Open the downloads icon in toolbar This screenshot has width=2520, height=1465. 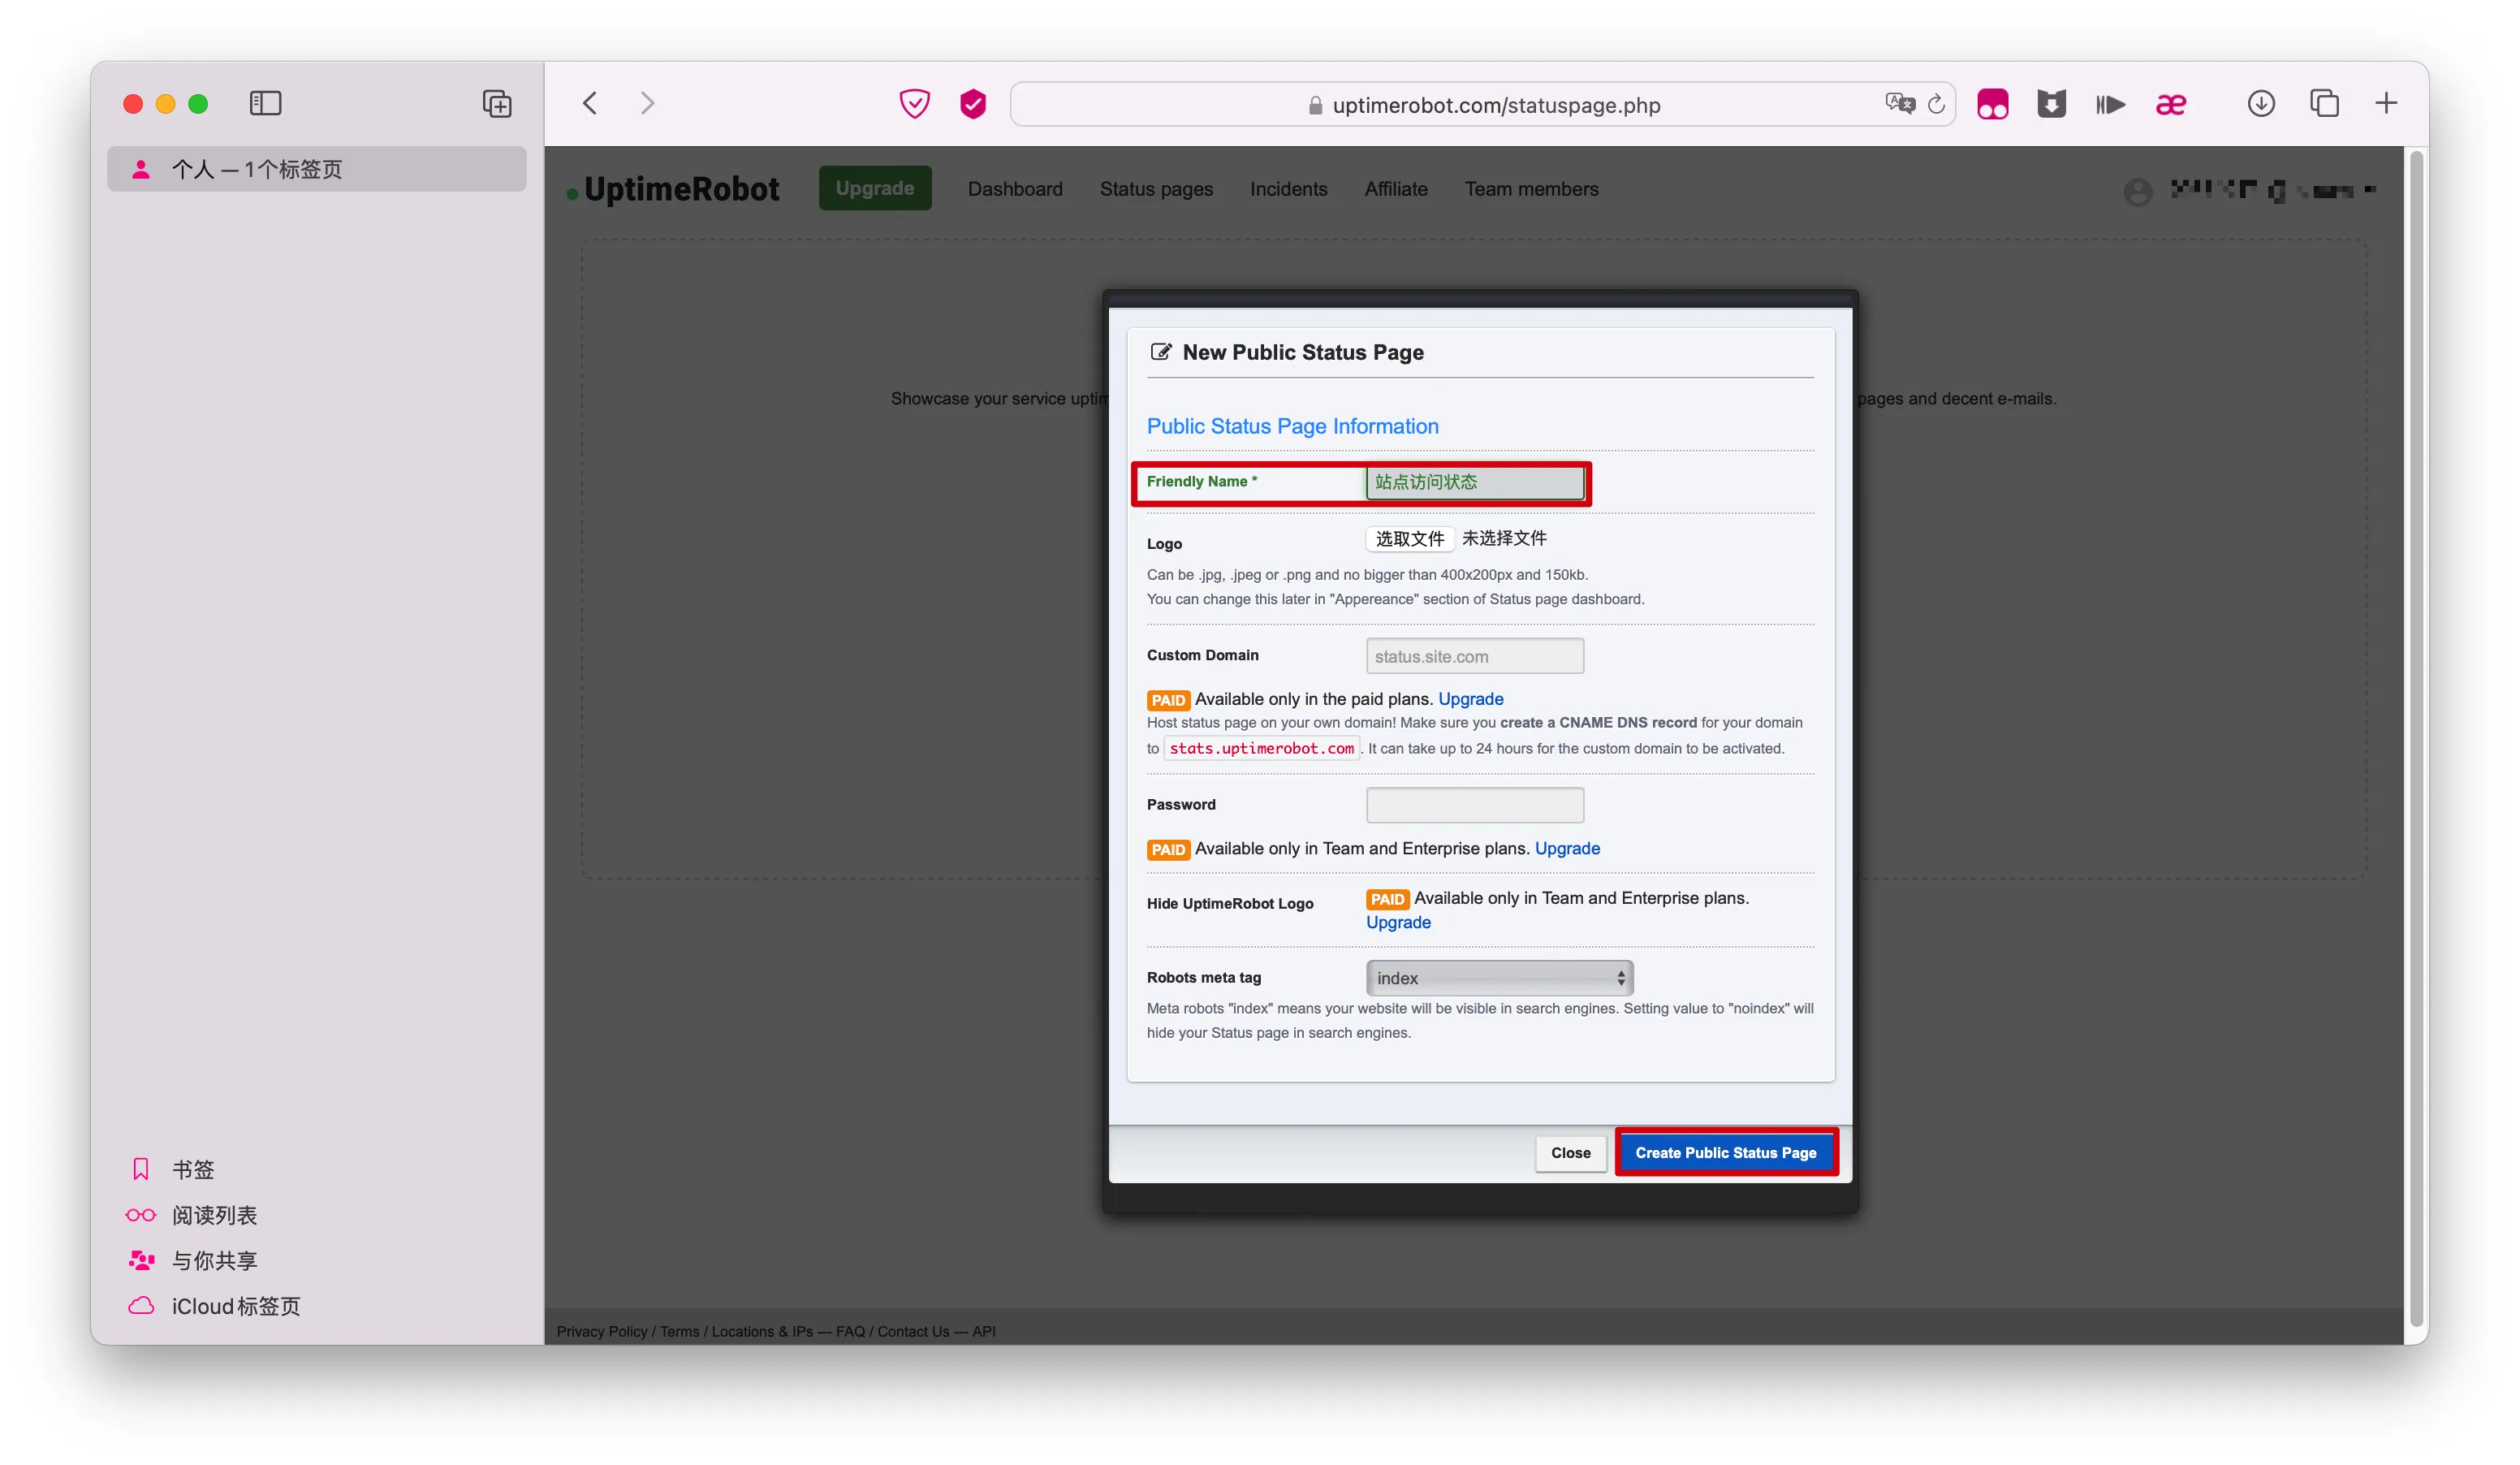(x=2261, y=103)
